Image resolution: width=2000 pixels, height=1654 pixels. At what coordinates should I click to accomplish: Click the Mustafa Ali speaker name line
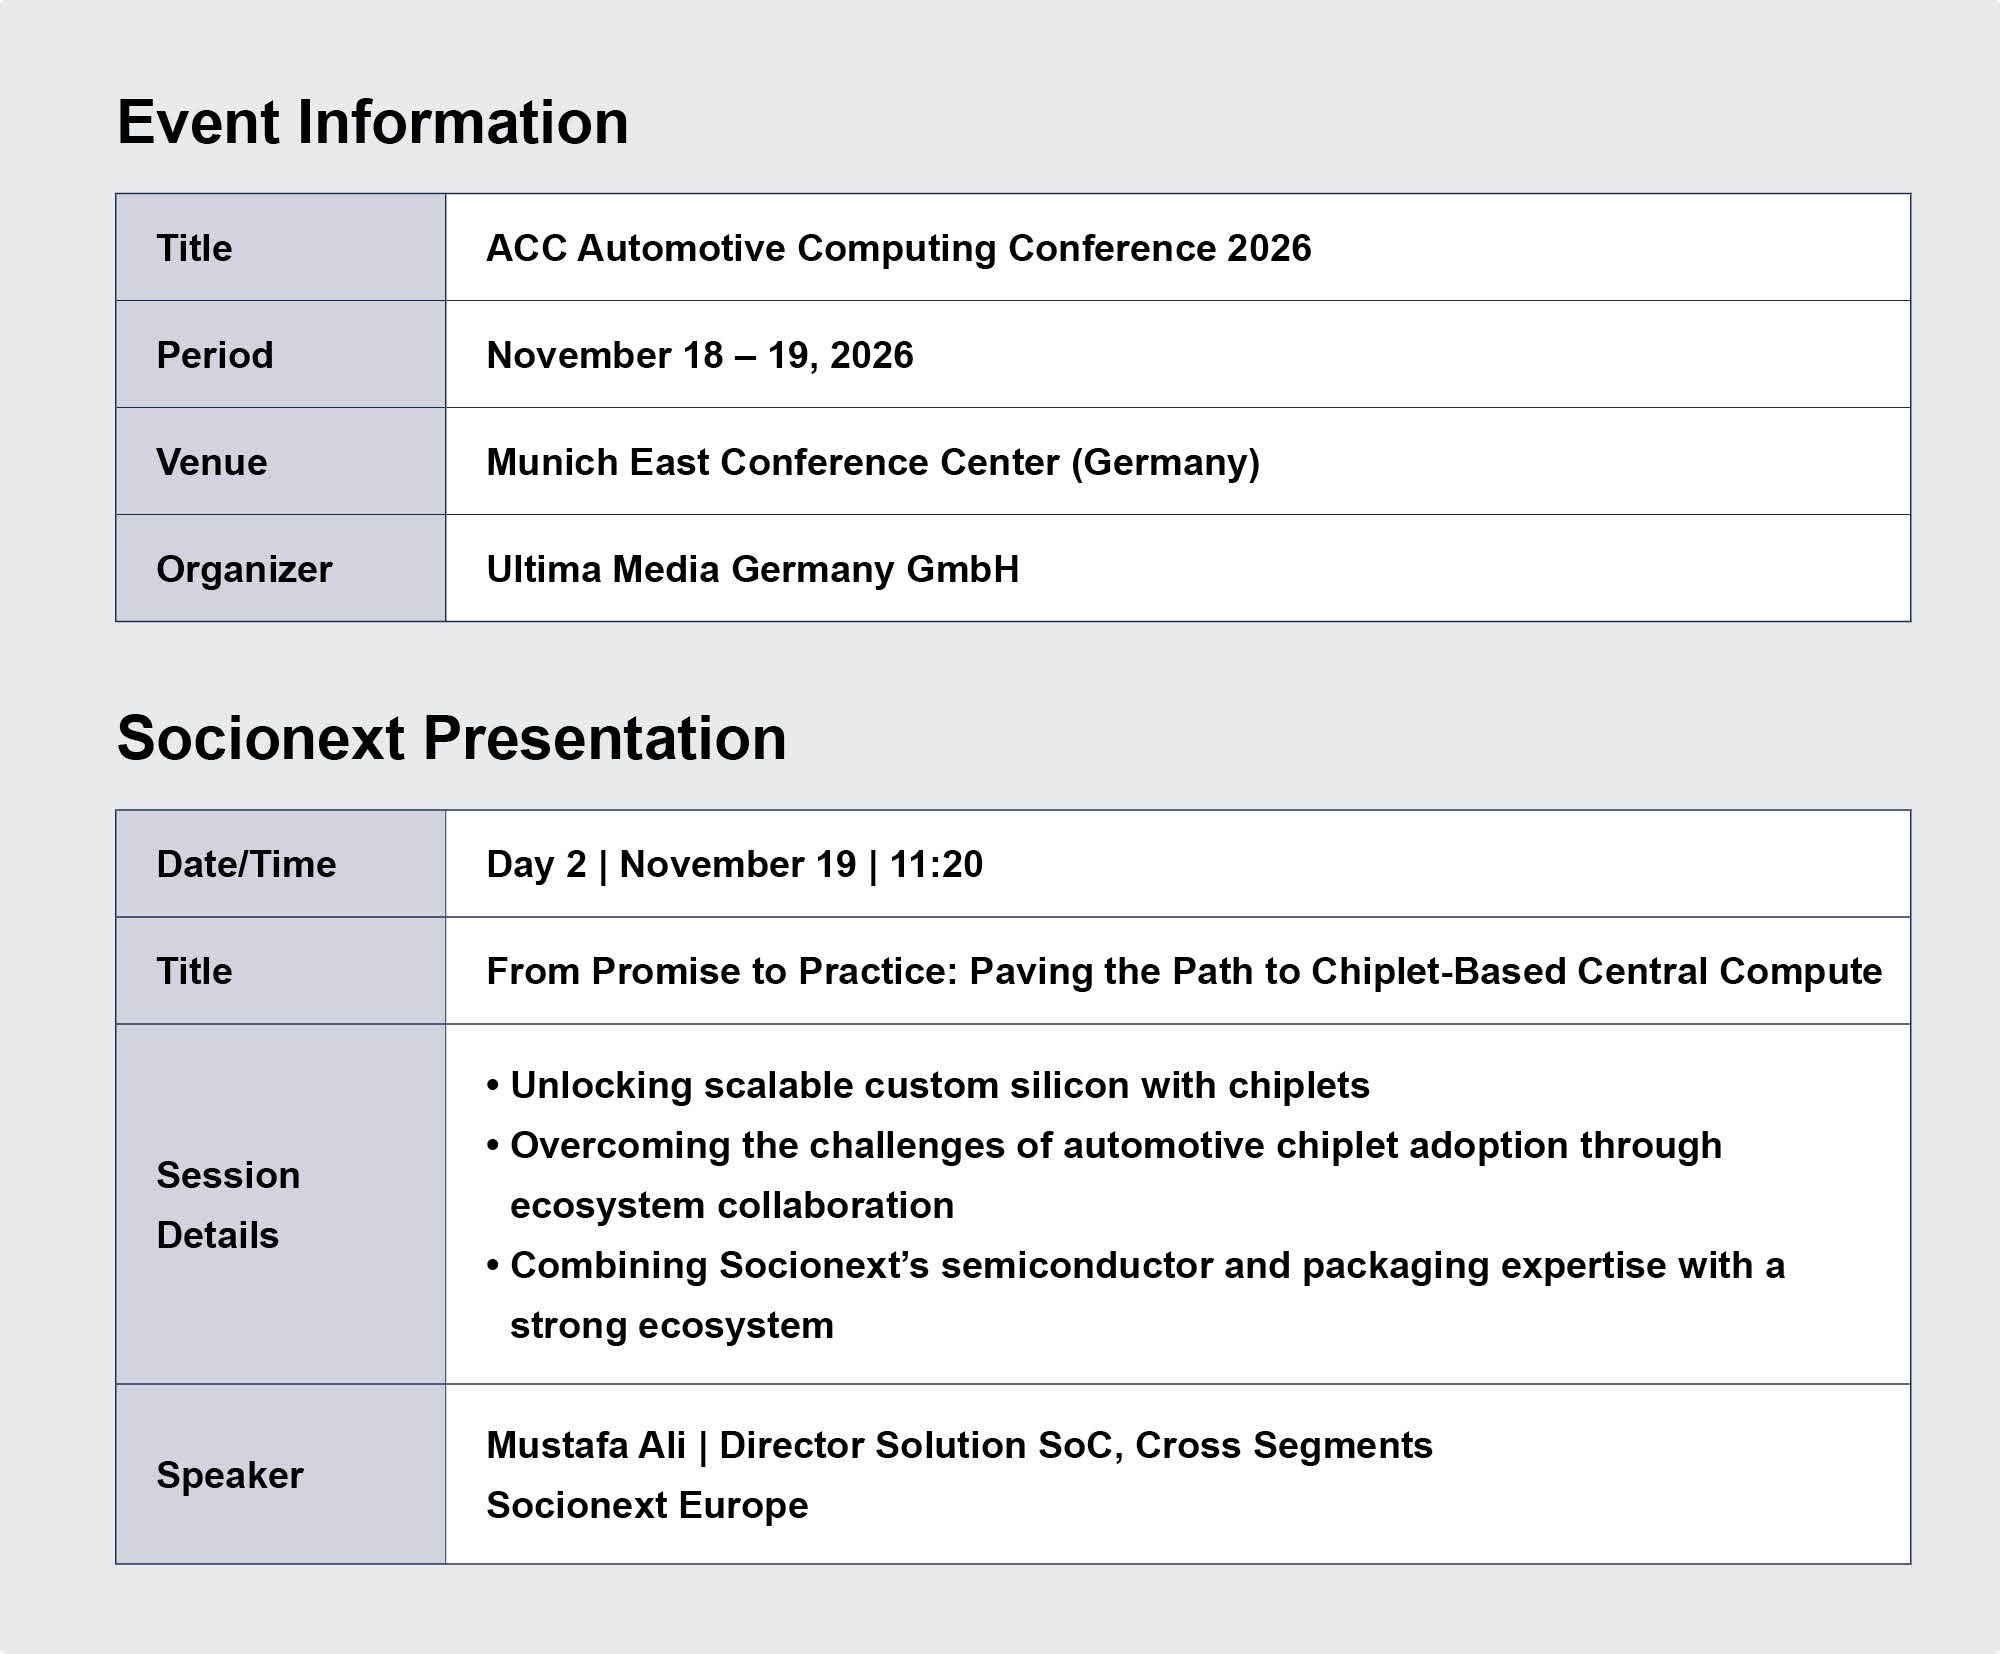pos(959,1445)
